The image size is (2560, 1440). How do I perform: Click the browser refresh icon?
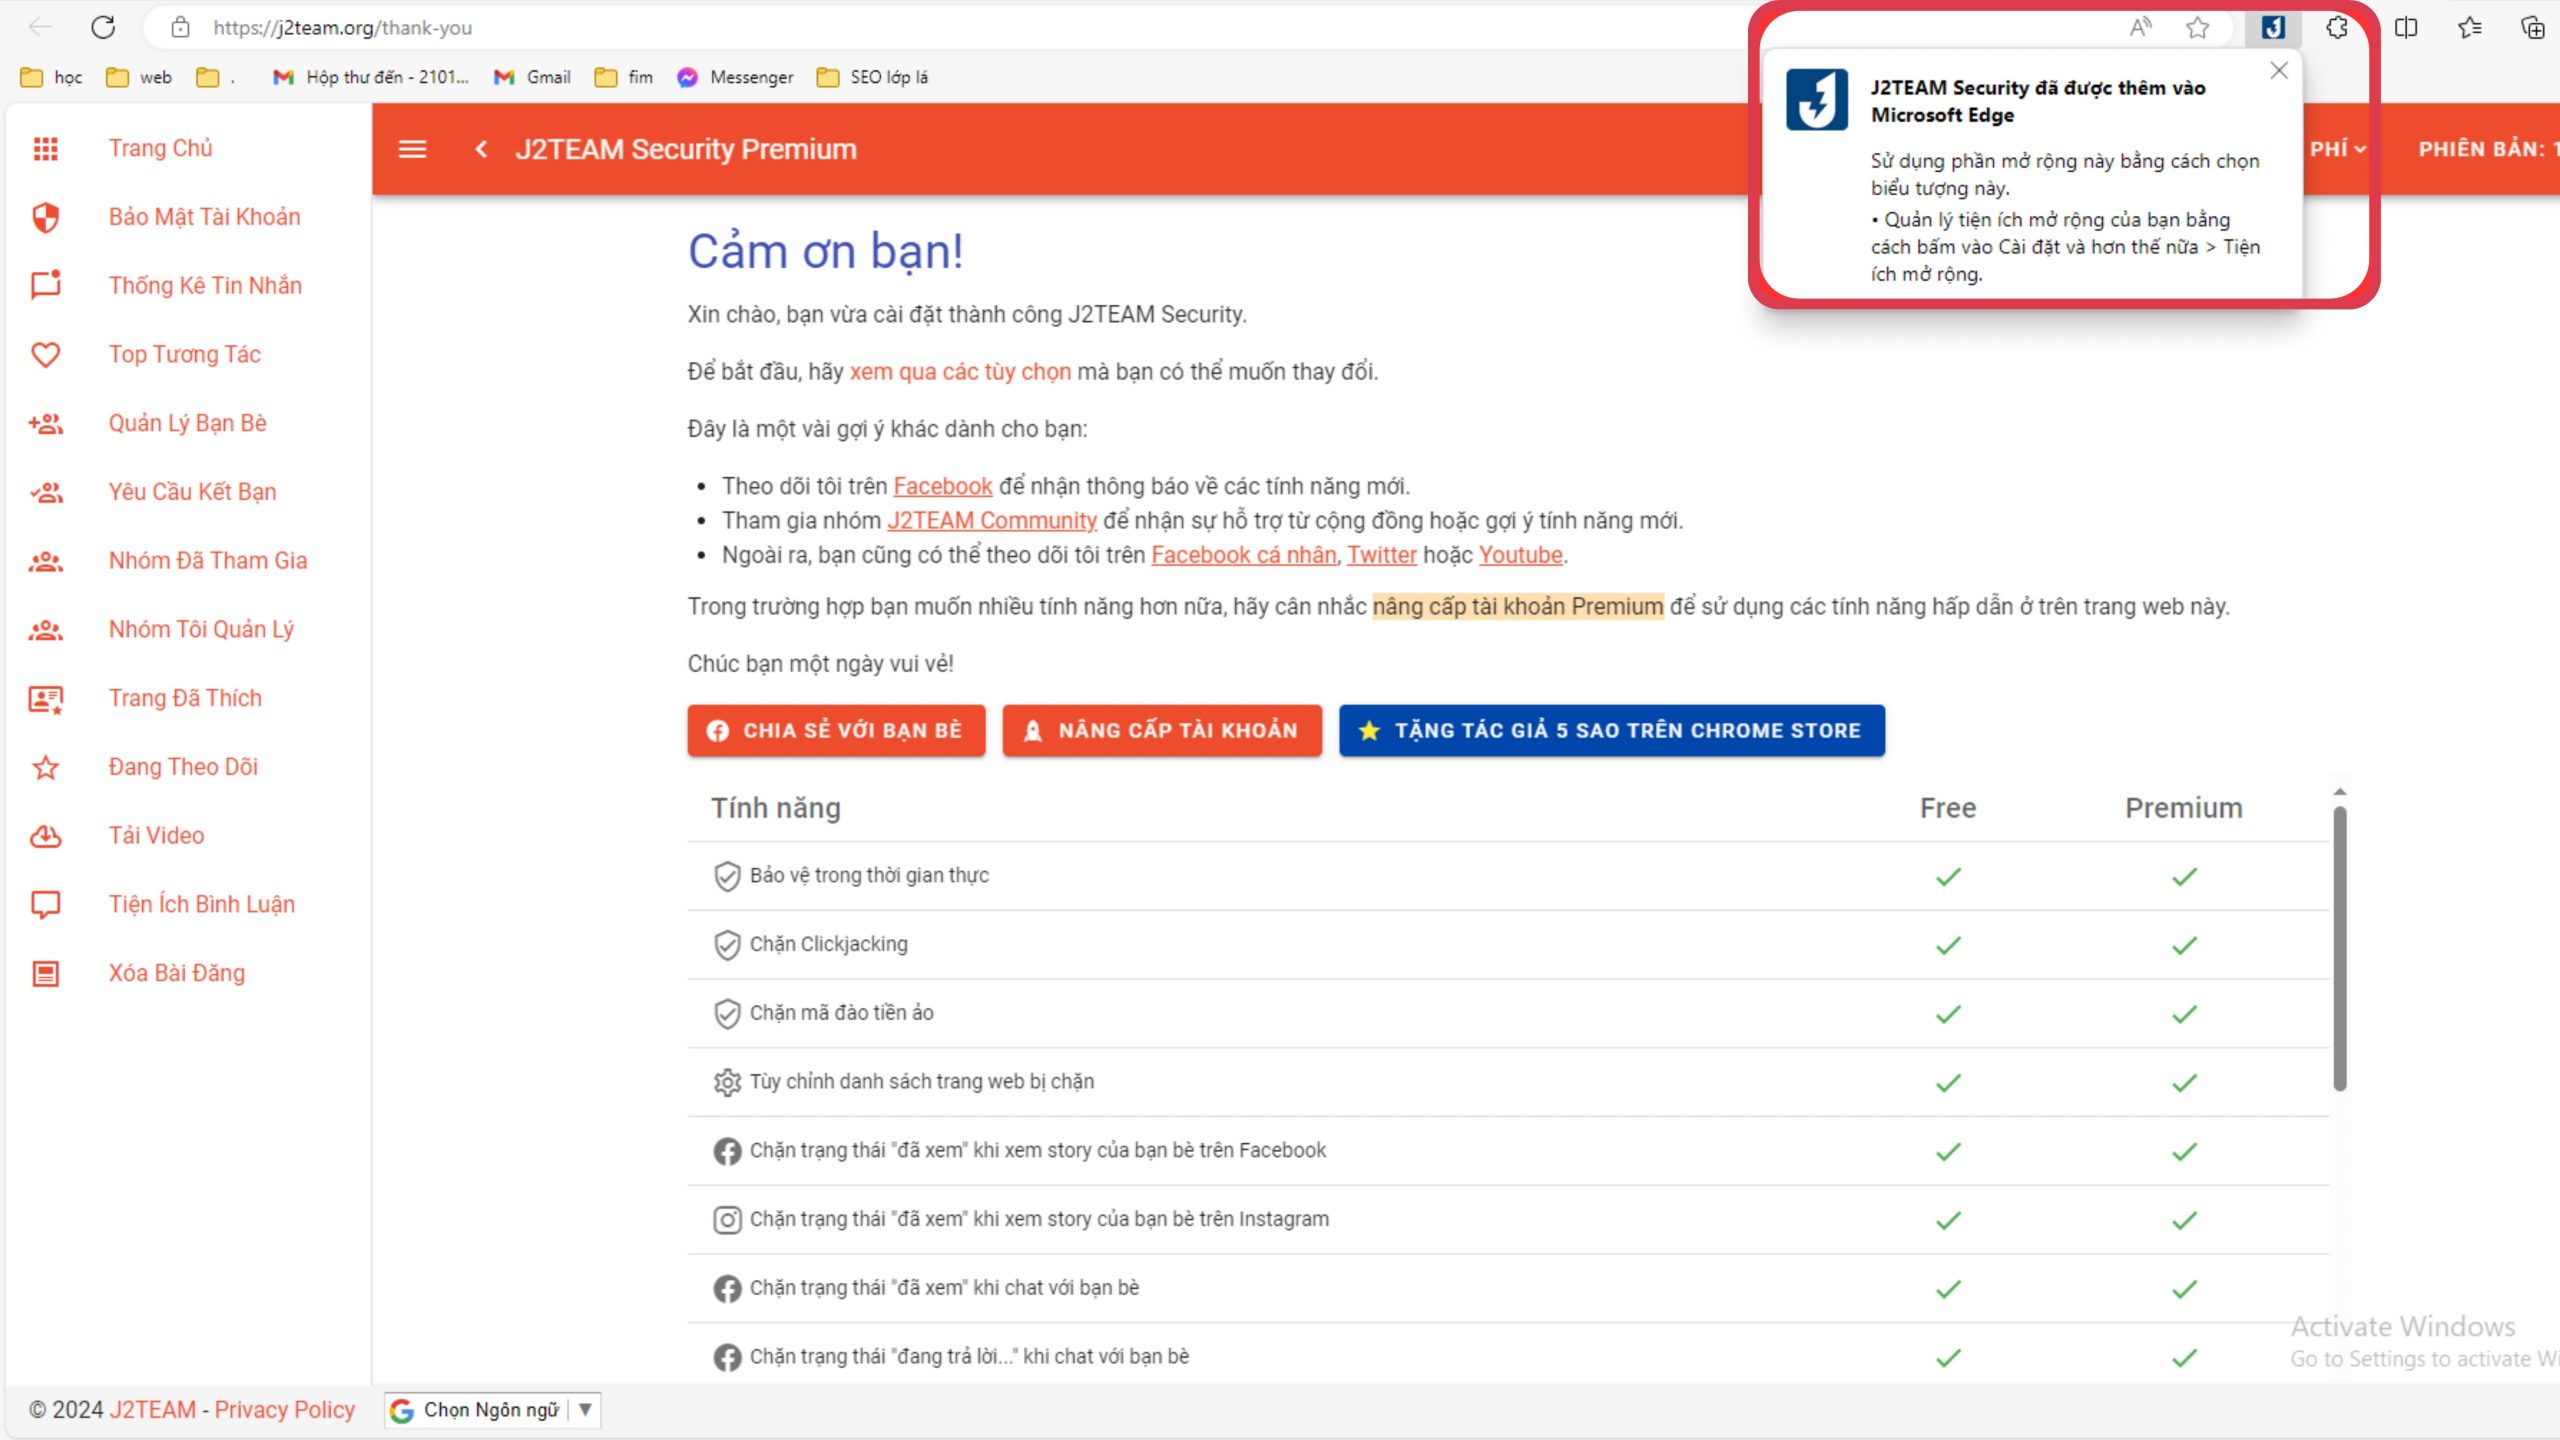pyautogui.click(x=103, y=27)
